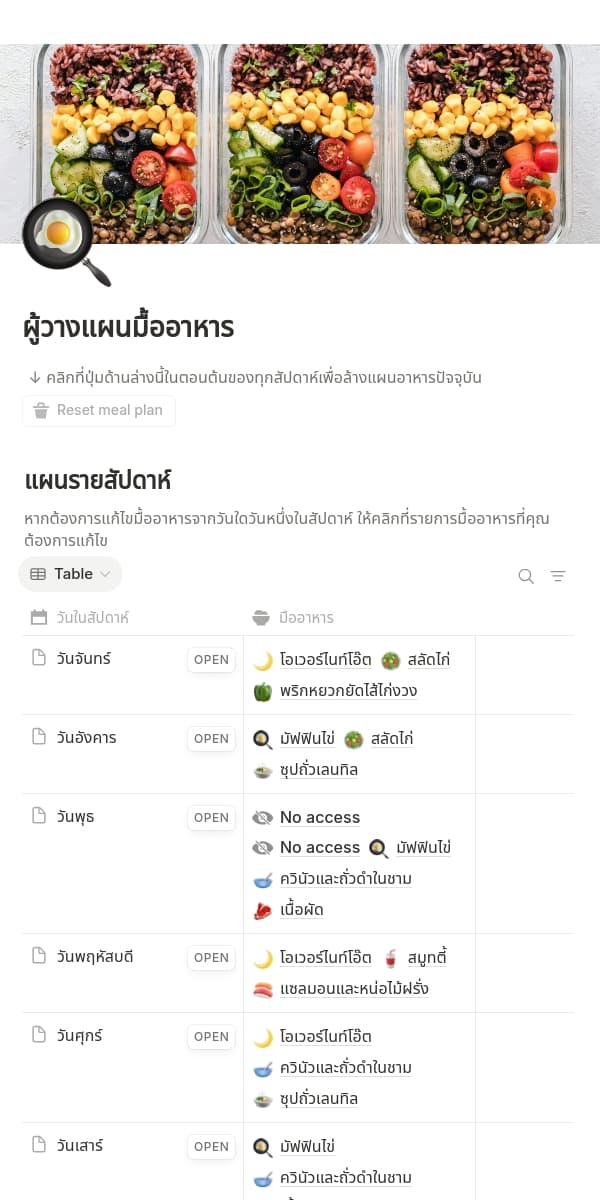Open the ซุปถั่วเลนทิล link under วันอังคาร
The image size is (600, 1200).
pos(318,770)
